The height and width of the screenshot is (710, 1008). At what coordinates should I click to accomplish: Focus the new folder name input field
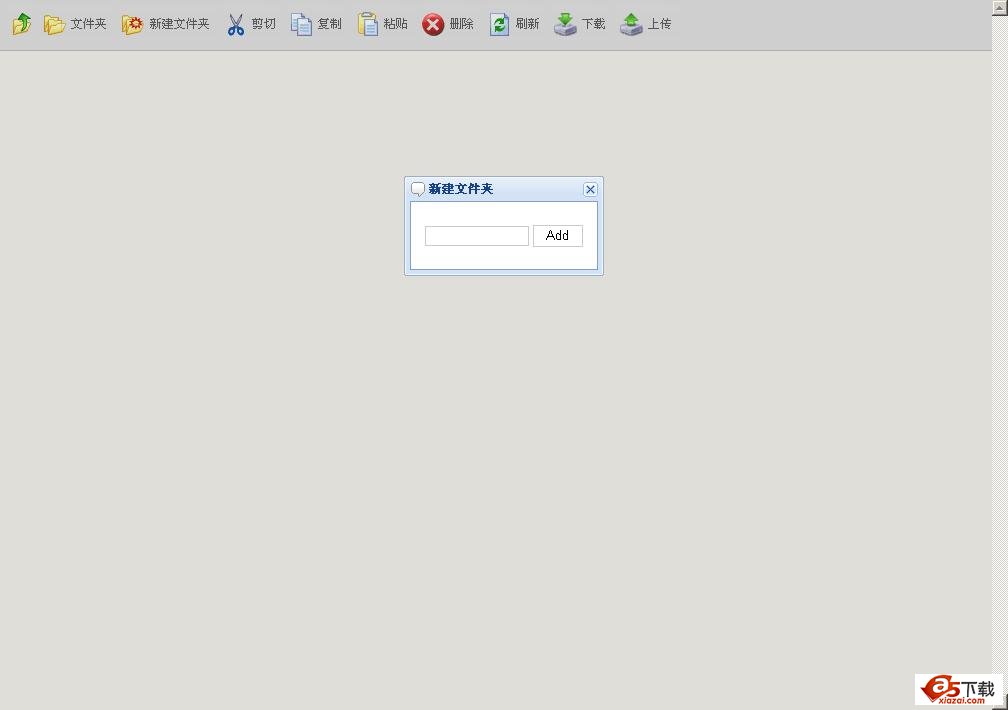tap(477, 236)
